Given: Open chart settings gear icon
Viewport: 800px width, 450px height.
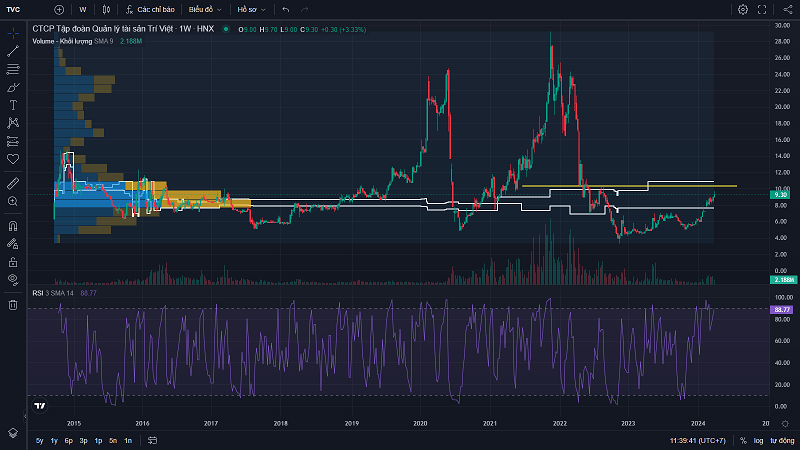Looking at the screenshot, I should (x=743, y=9).
